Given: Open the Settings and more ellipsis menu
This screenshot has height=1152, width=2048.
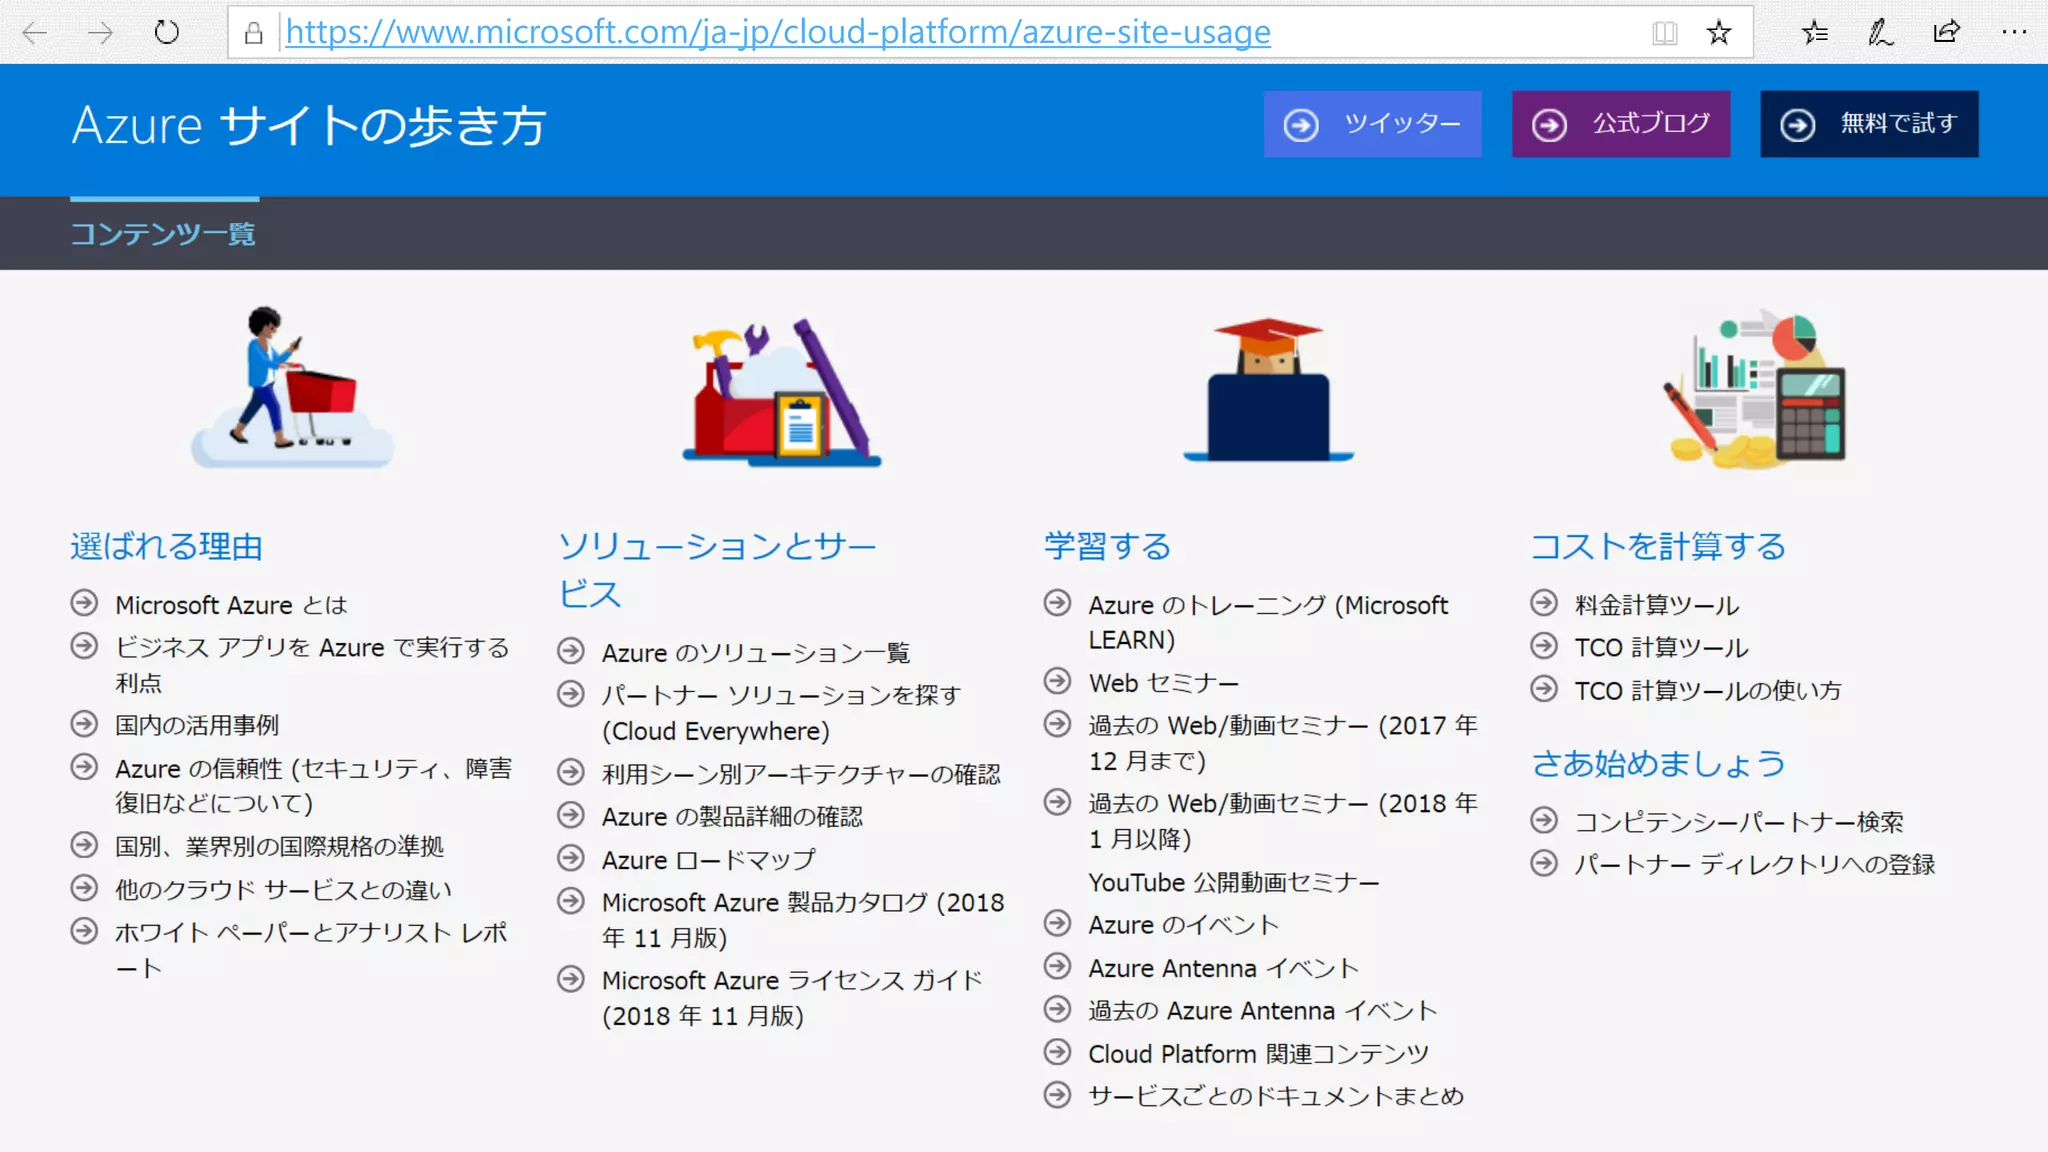Looking at the screenshot, I should 2014,33.
